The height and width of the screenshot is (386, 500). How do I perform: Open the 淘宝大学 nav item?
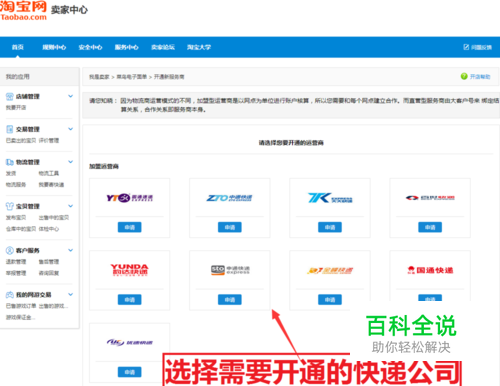tap(199, 47)
